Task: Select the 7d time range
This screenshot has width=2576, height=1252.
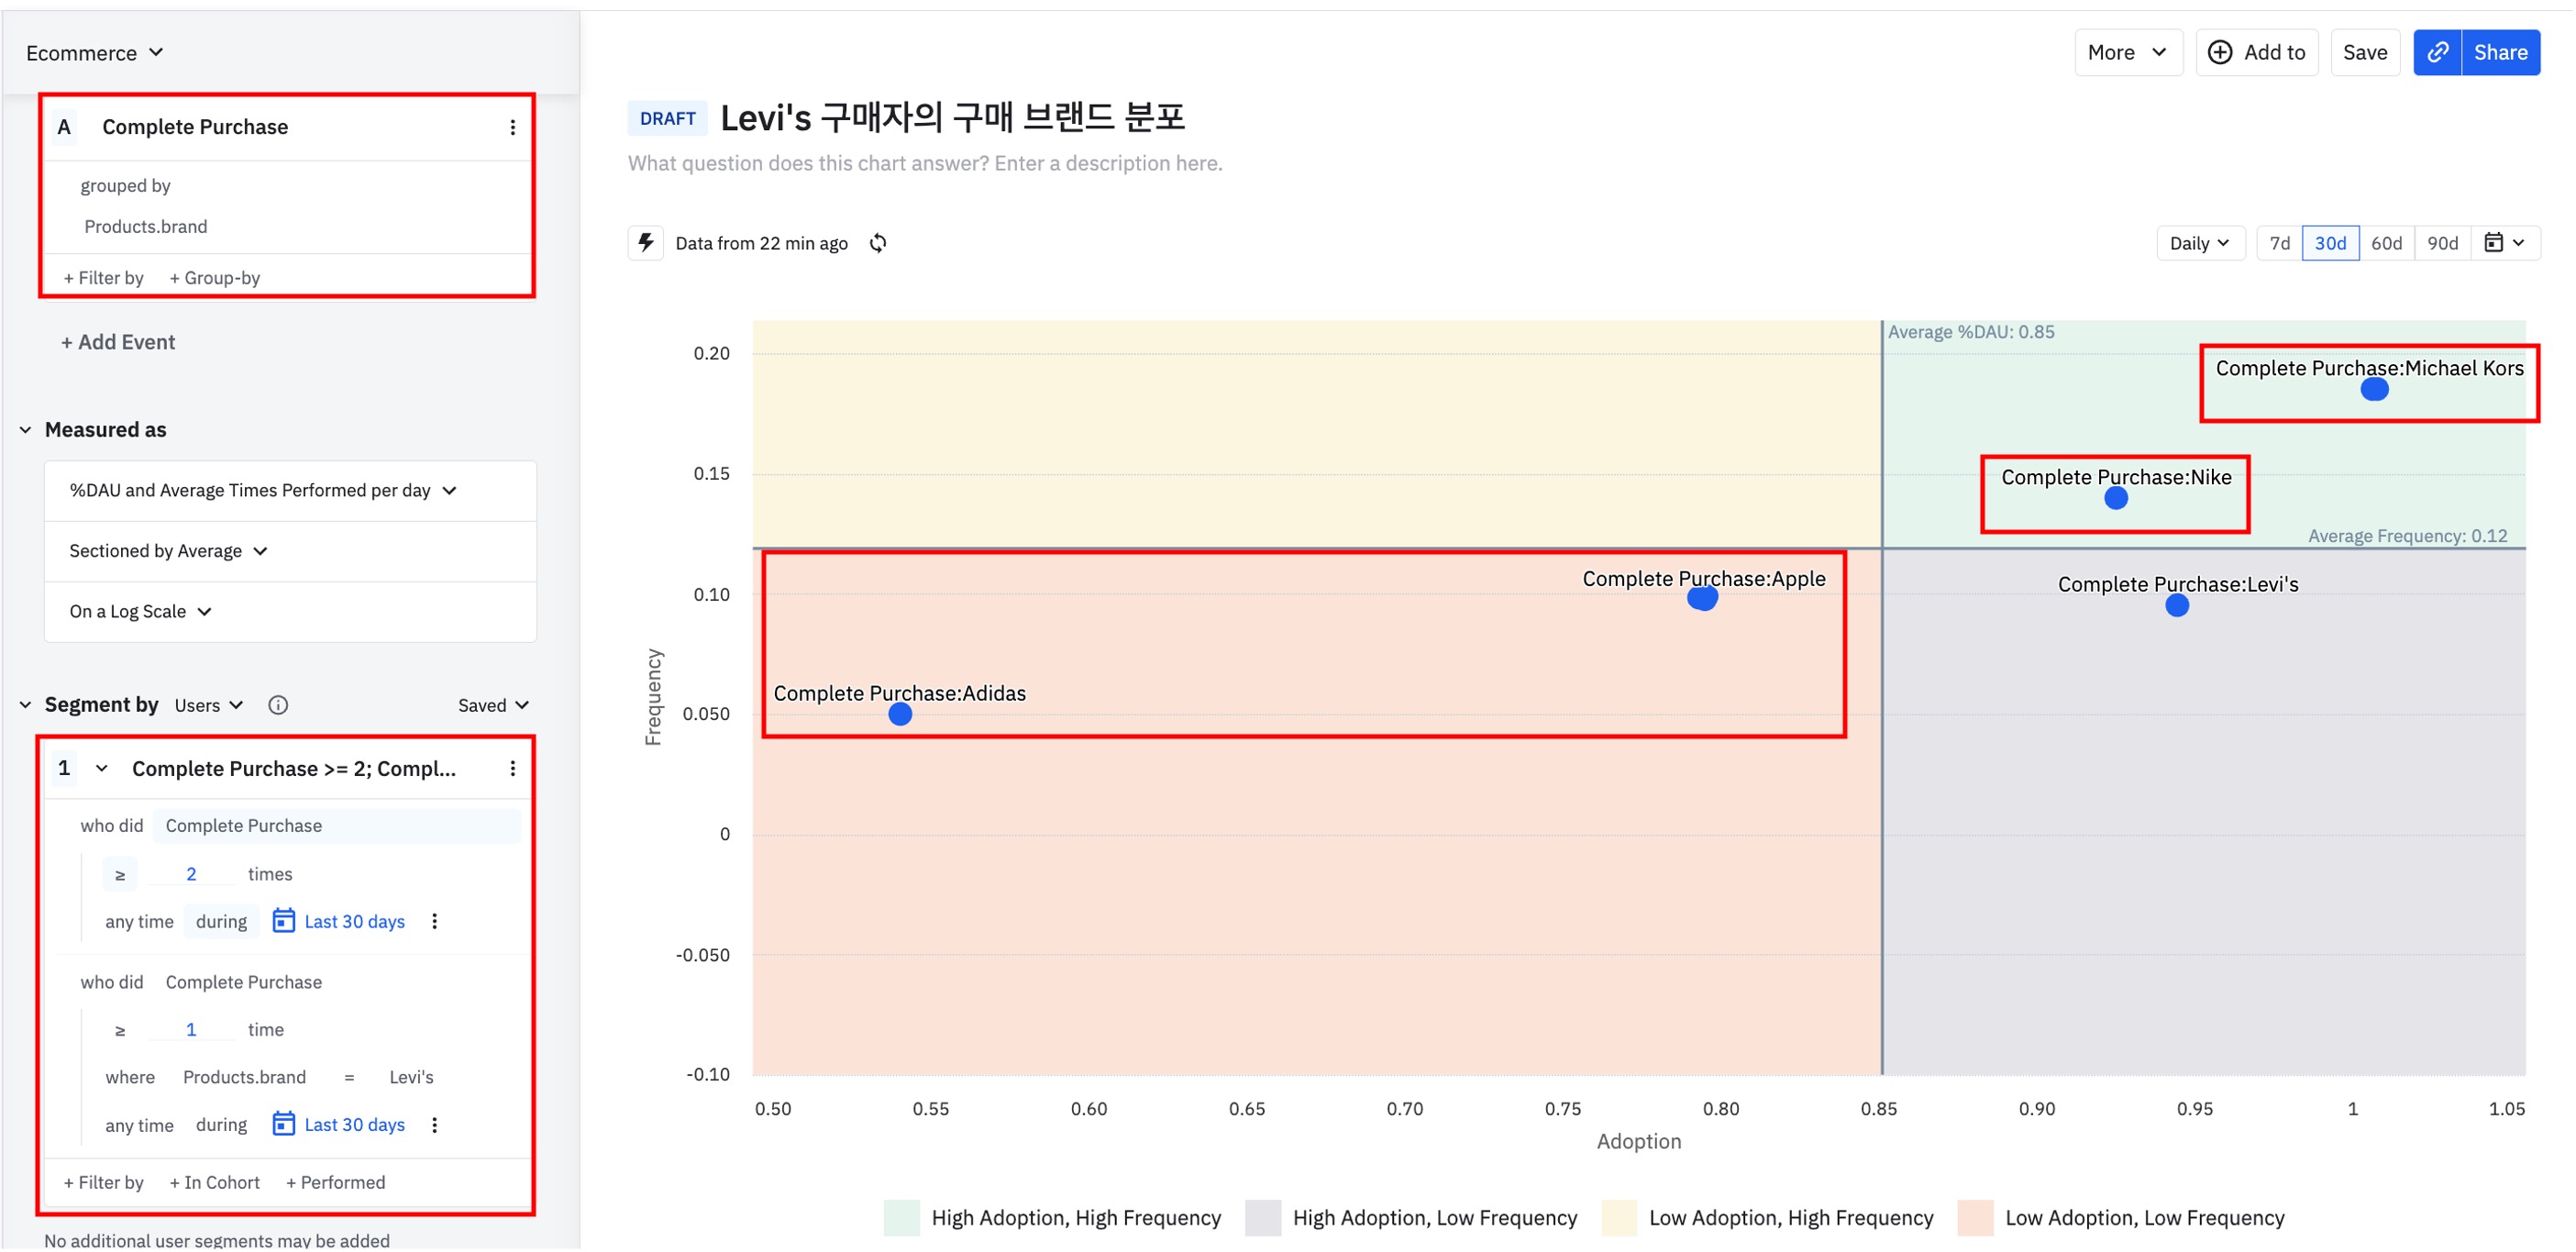Action: 2279,243
